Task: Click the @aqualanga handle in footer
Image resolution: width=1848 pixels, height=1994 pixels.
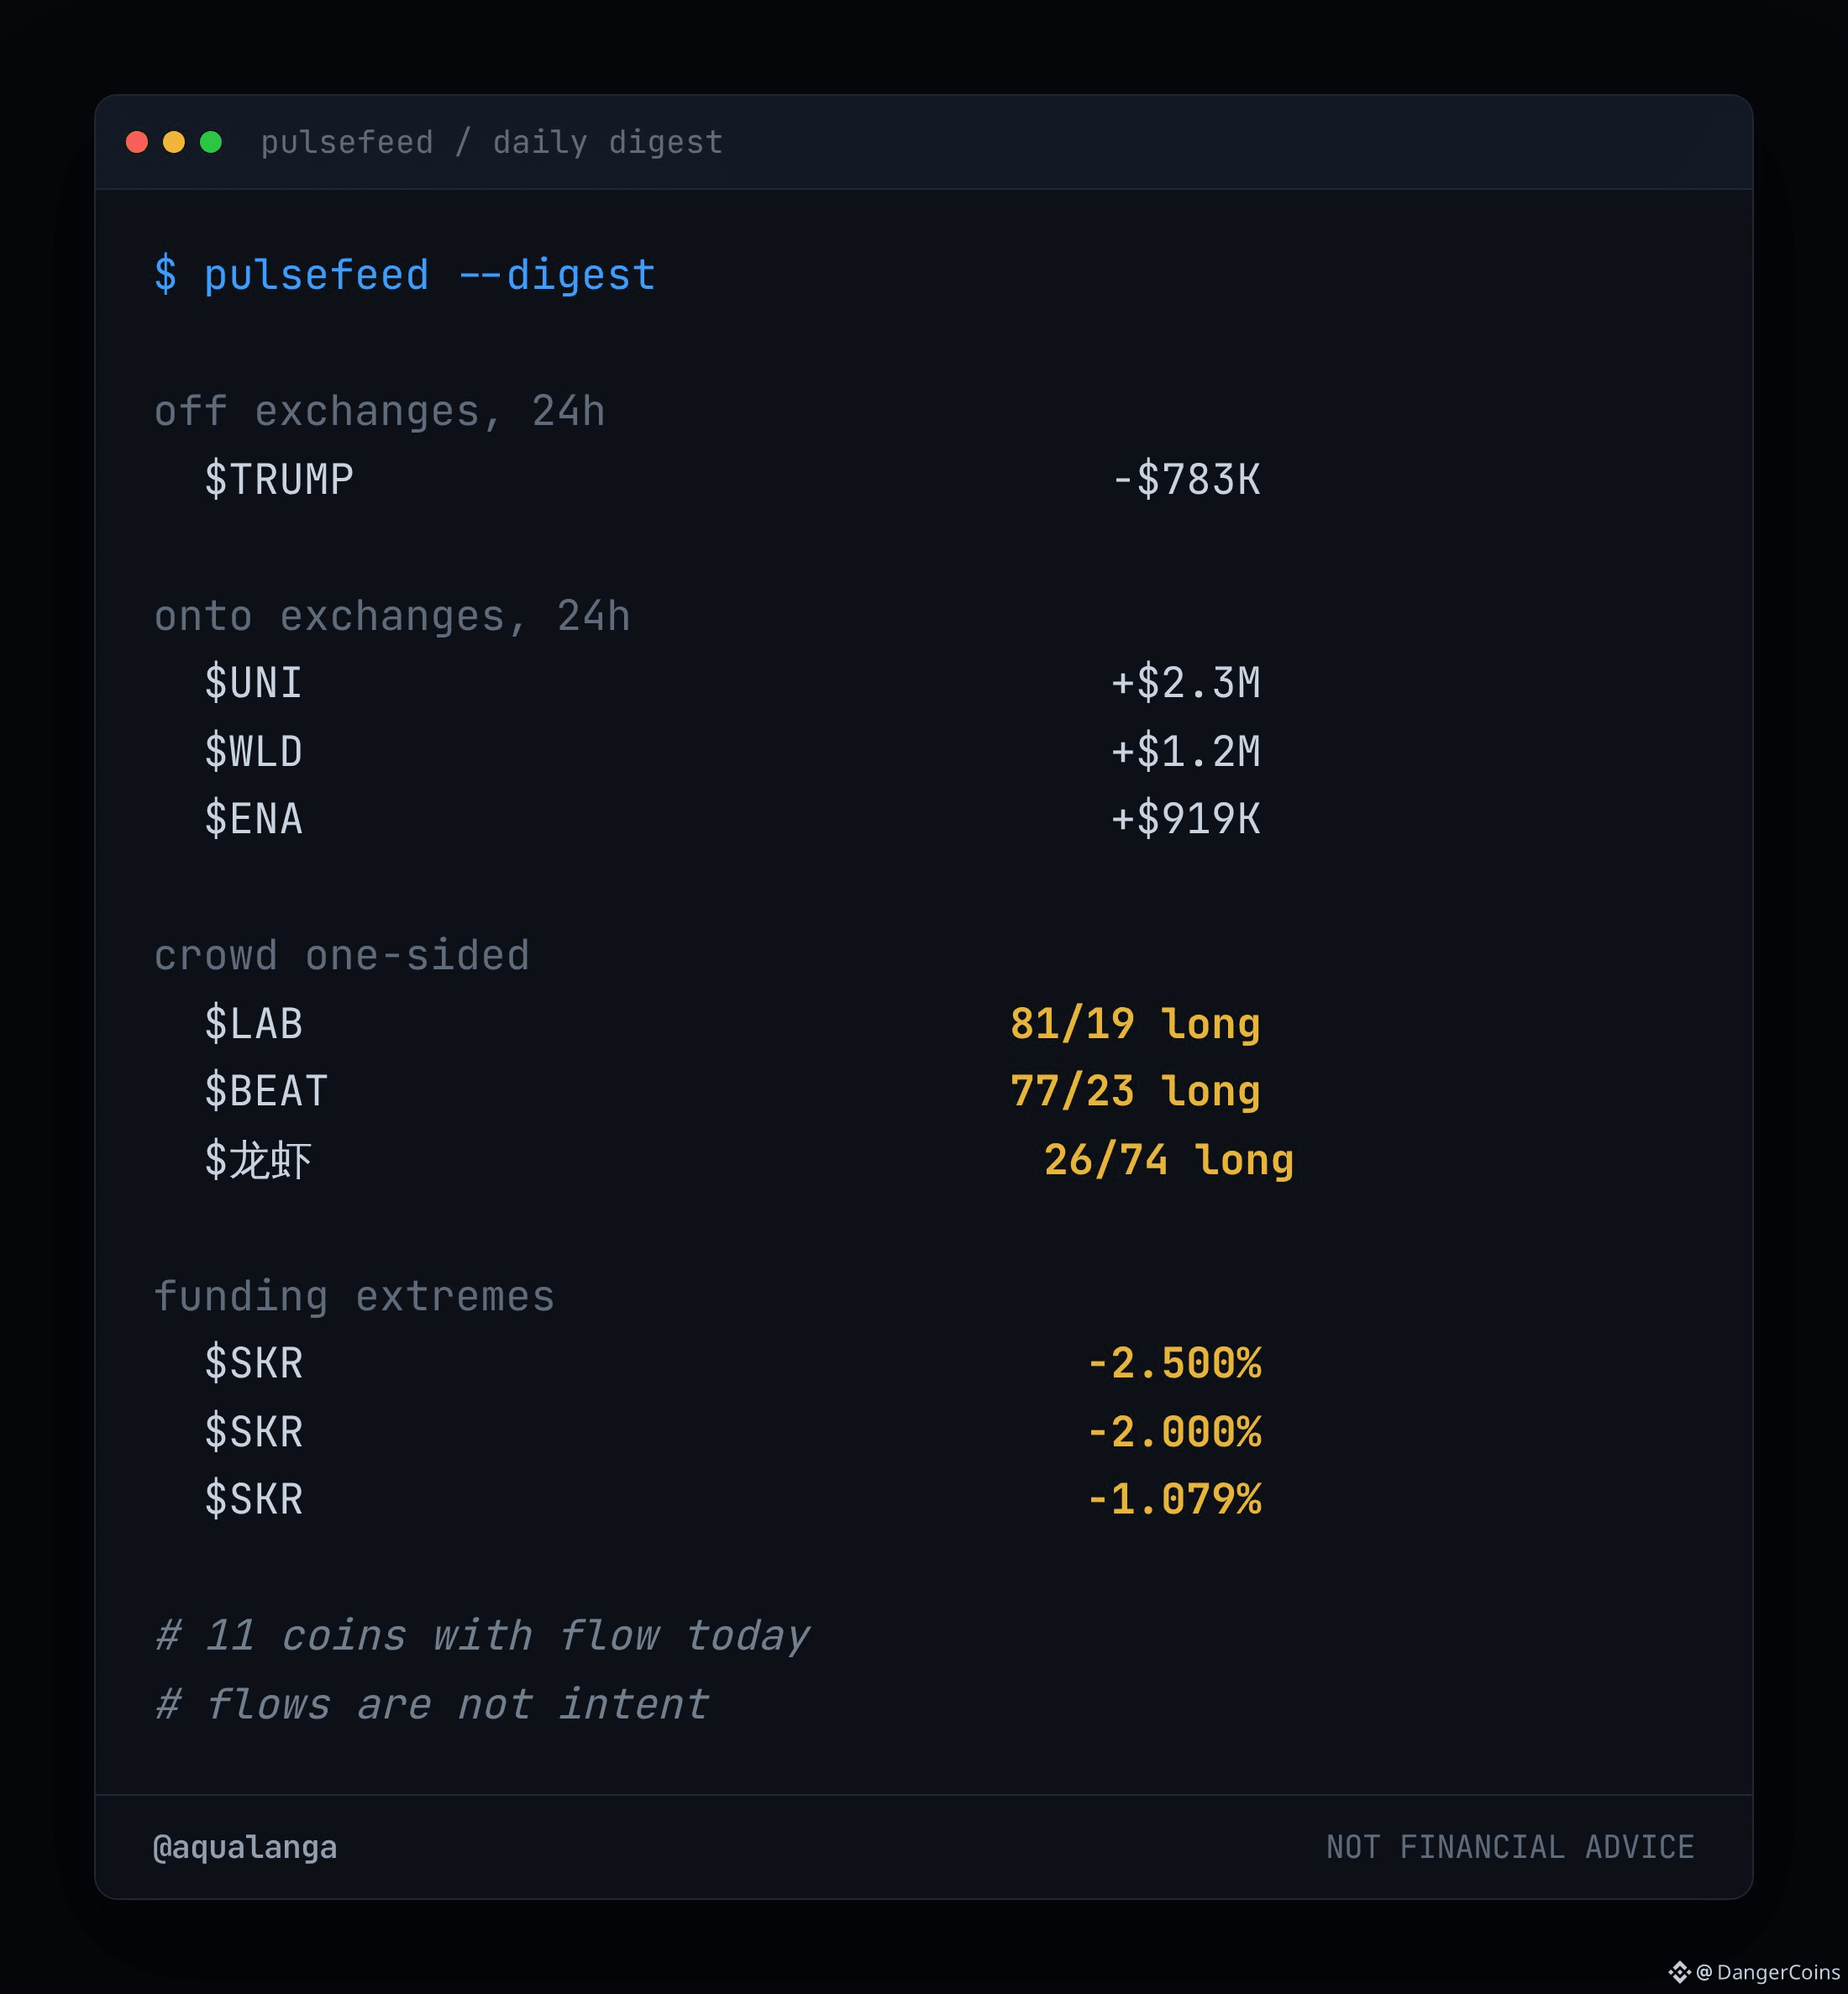Action: (x=245, y=1847)
